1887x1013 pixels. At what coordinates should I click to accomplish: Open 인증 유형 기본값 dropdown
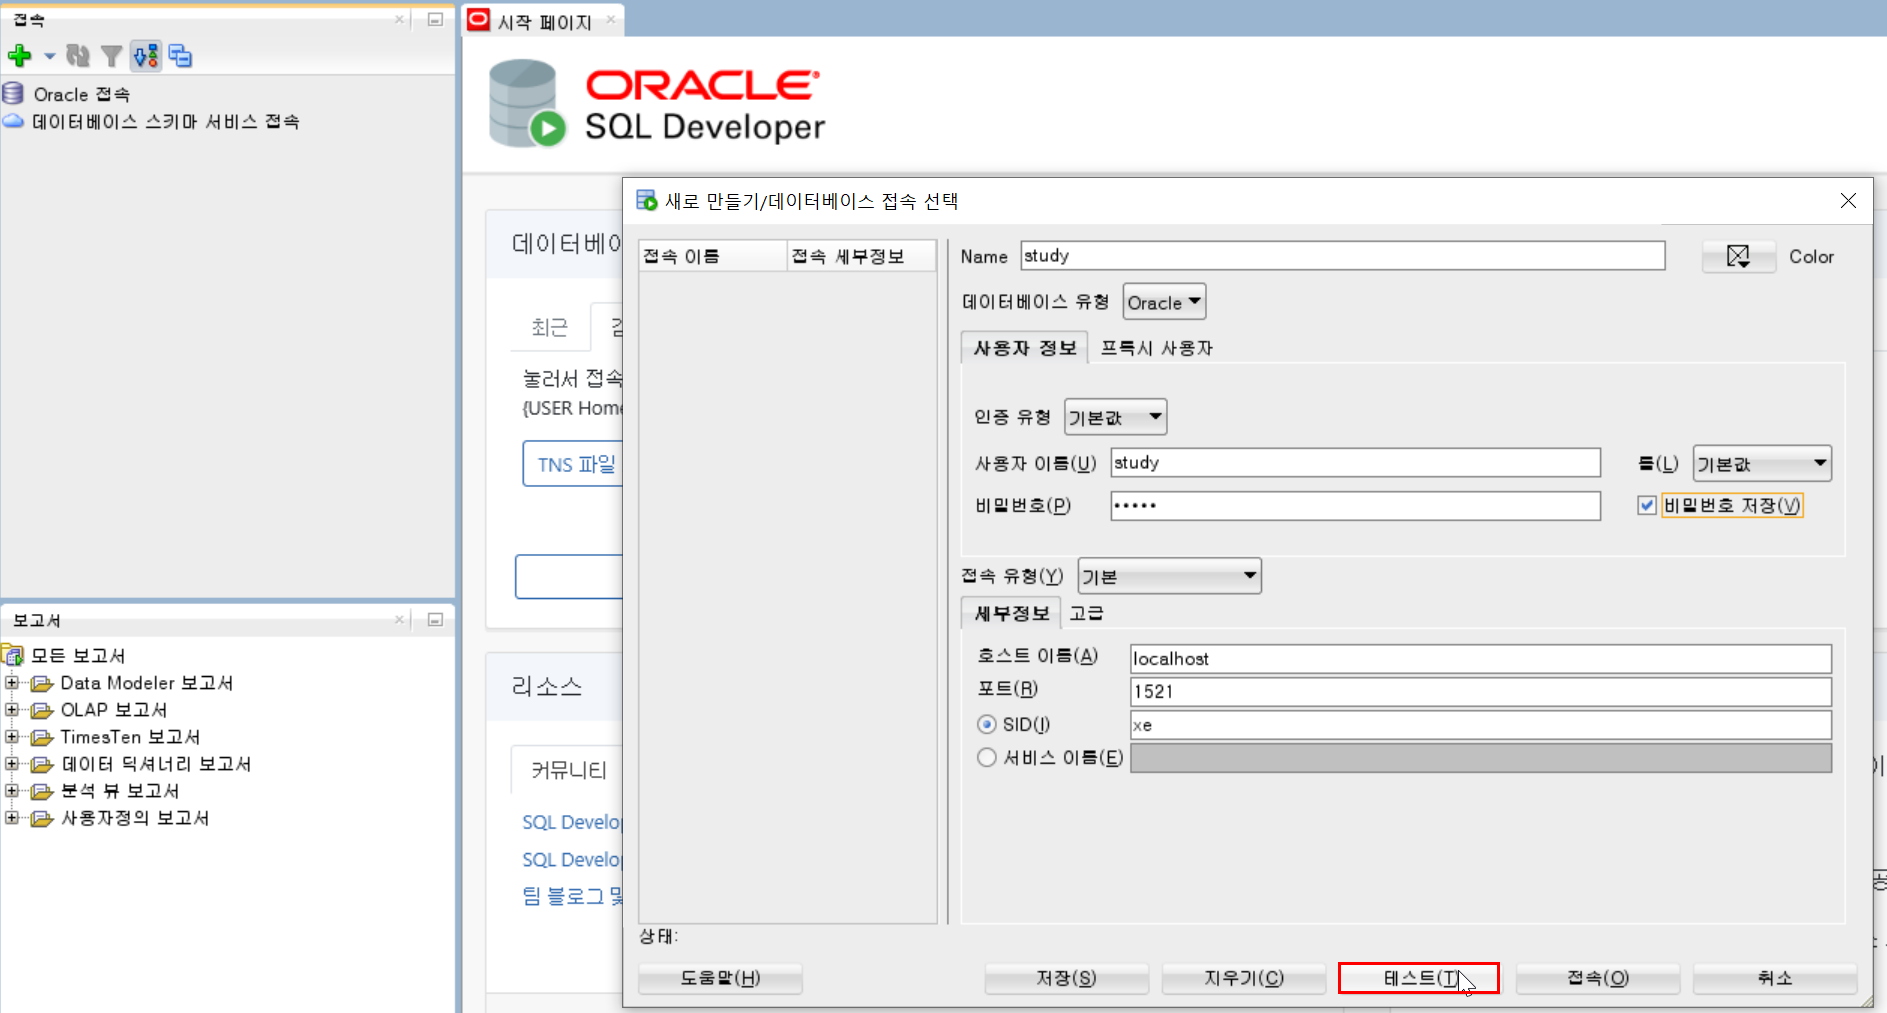pos(1115,417)
